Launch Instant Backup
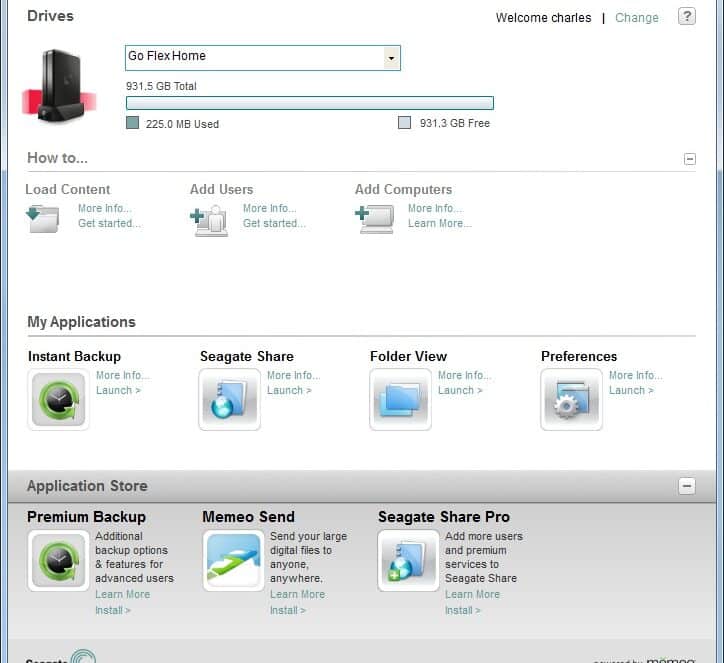The width and height of the screenshot is (724, 663). [118, 390]
